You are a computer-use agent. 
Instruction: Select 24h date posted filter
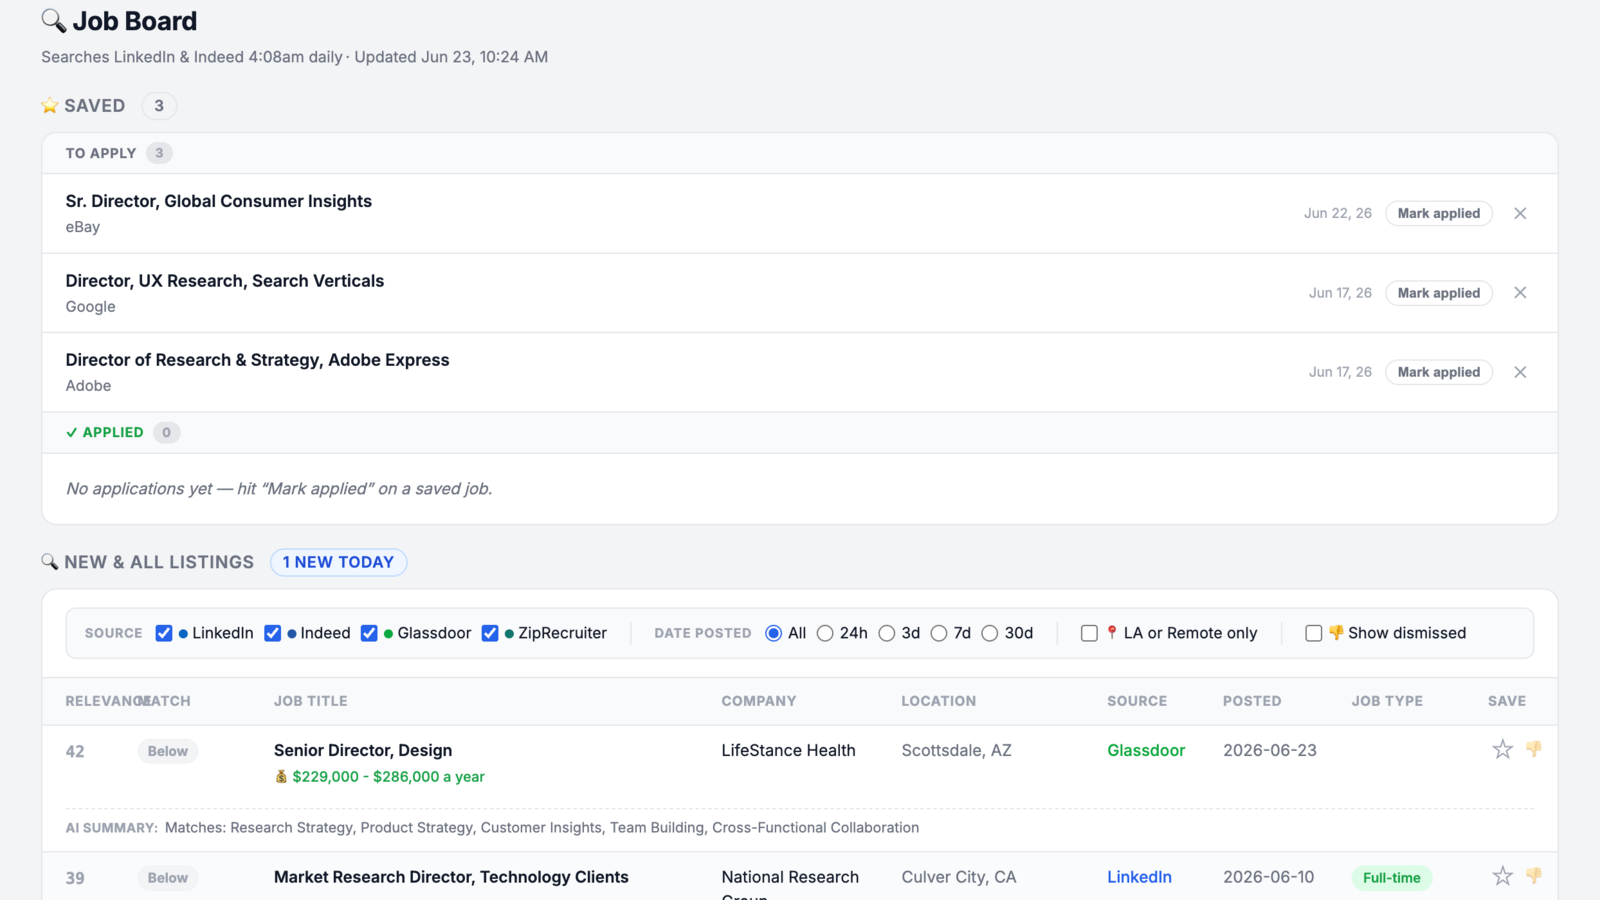[825, 633]
